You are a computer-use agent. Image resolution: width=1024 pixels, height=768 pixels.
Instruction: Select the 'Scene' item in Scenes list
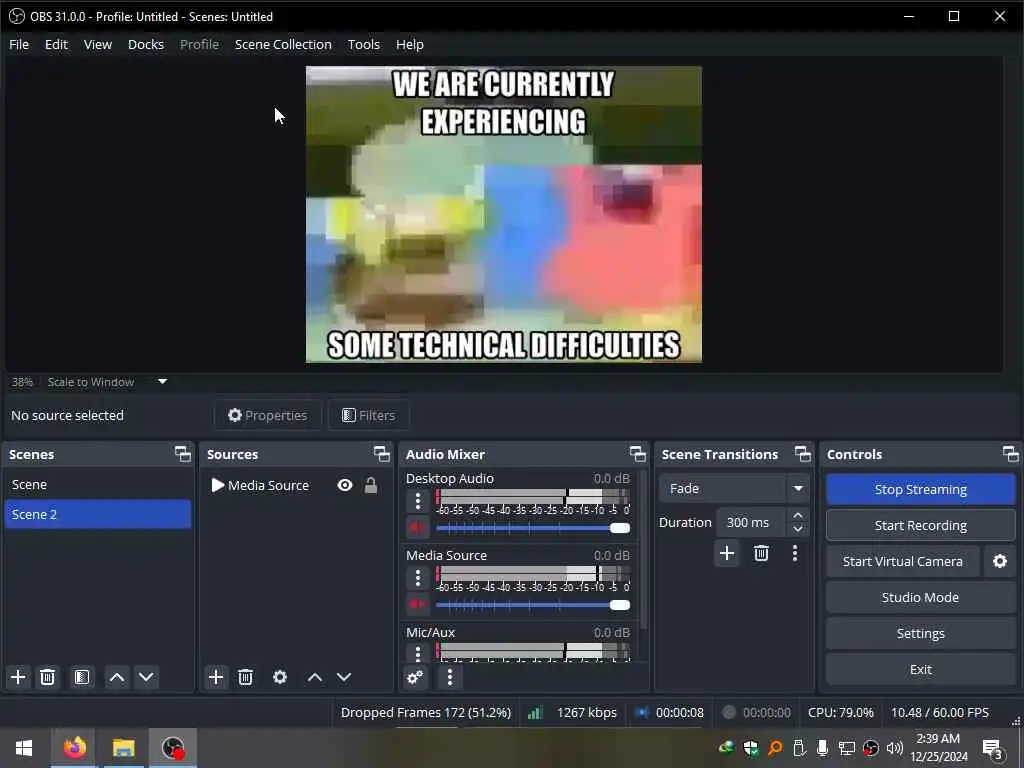pos(98,485)
